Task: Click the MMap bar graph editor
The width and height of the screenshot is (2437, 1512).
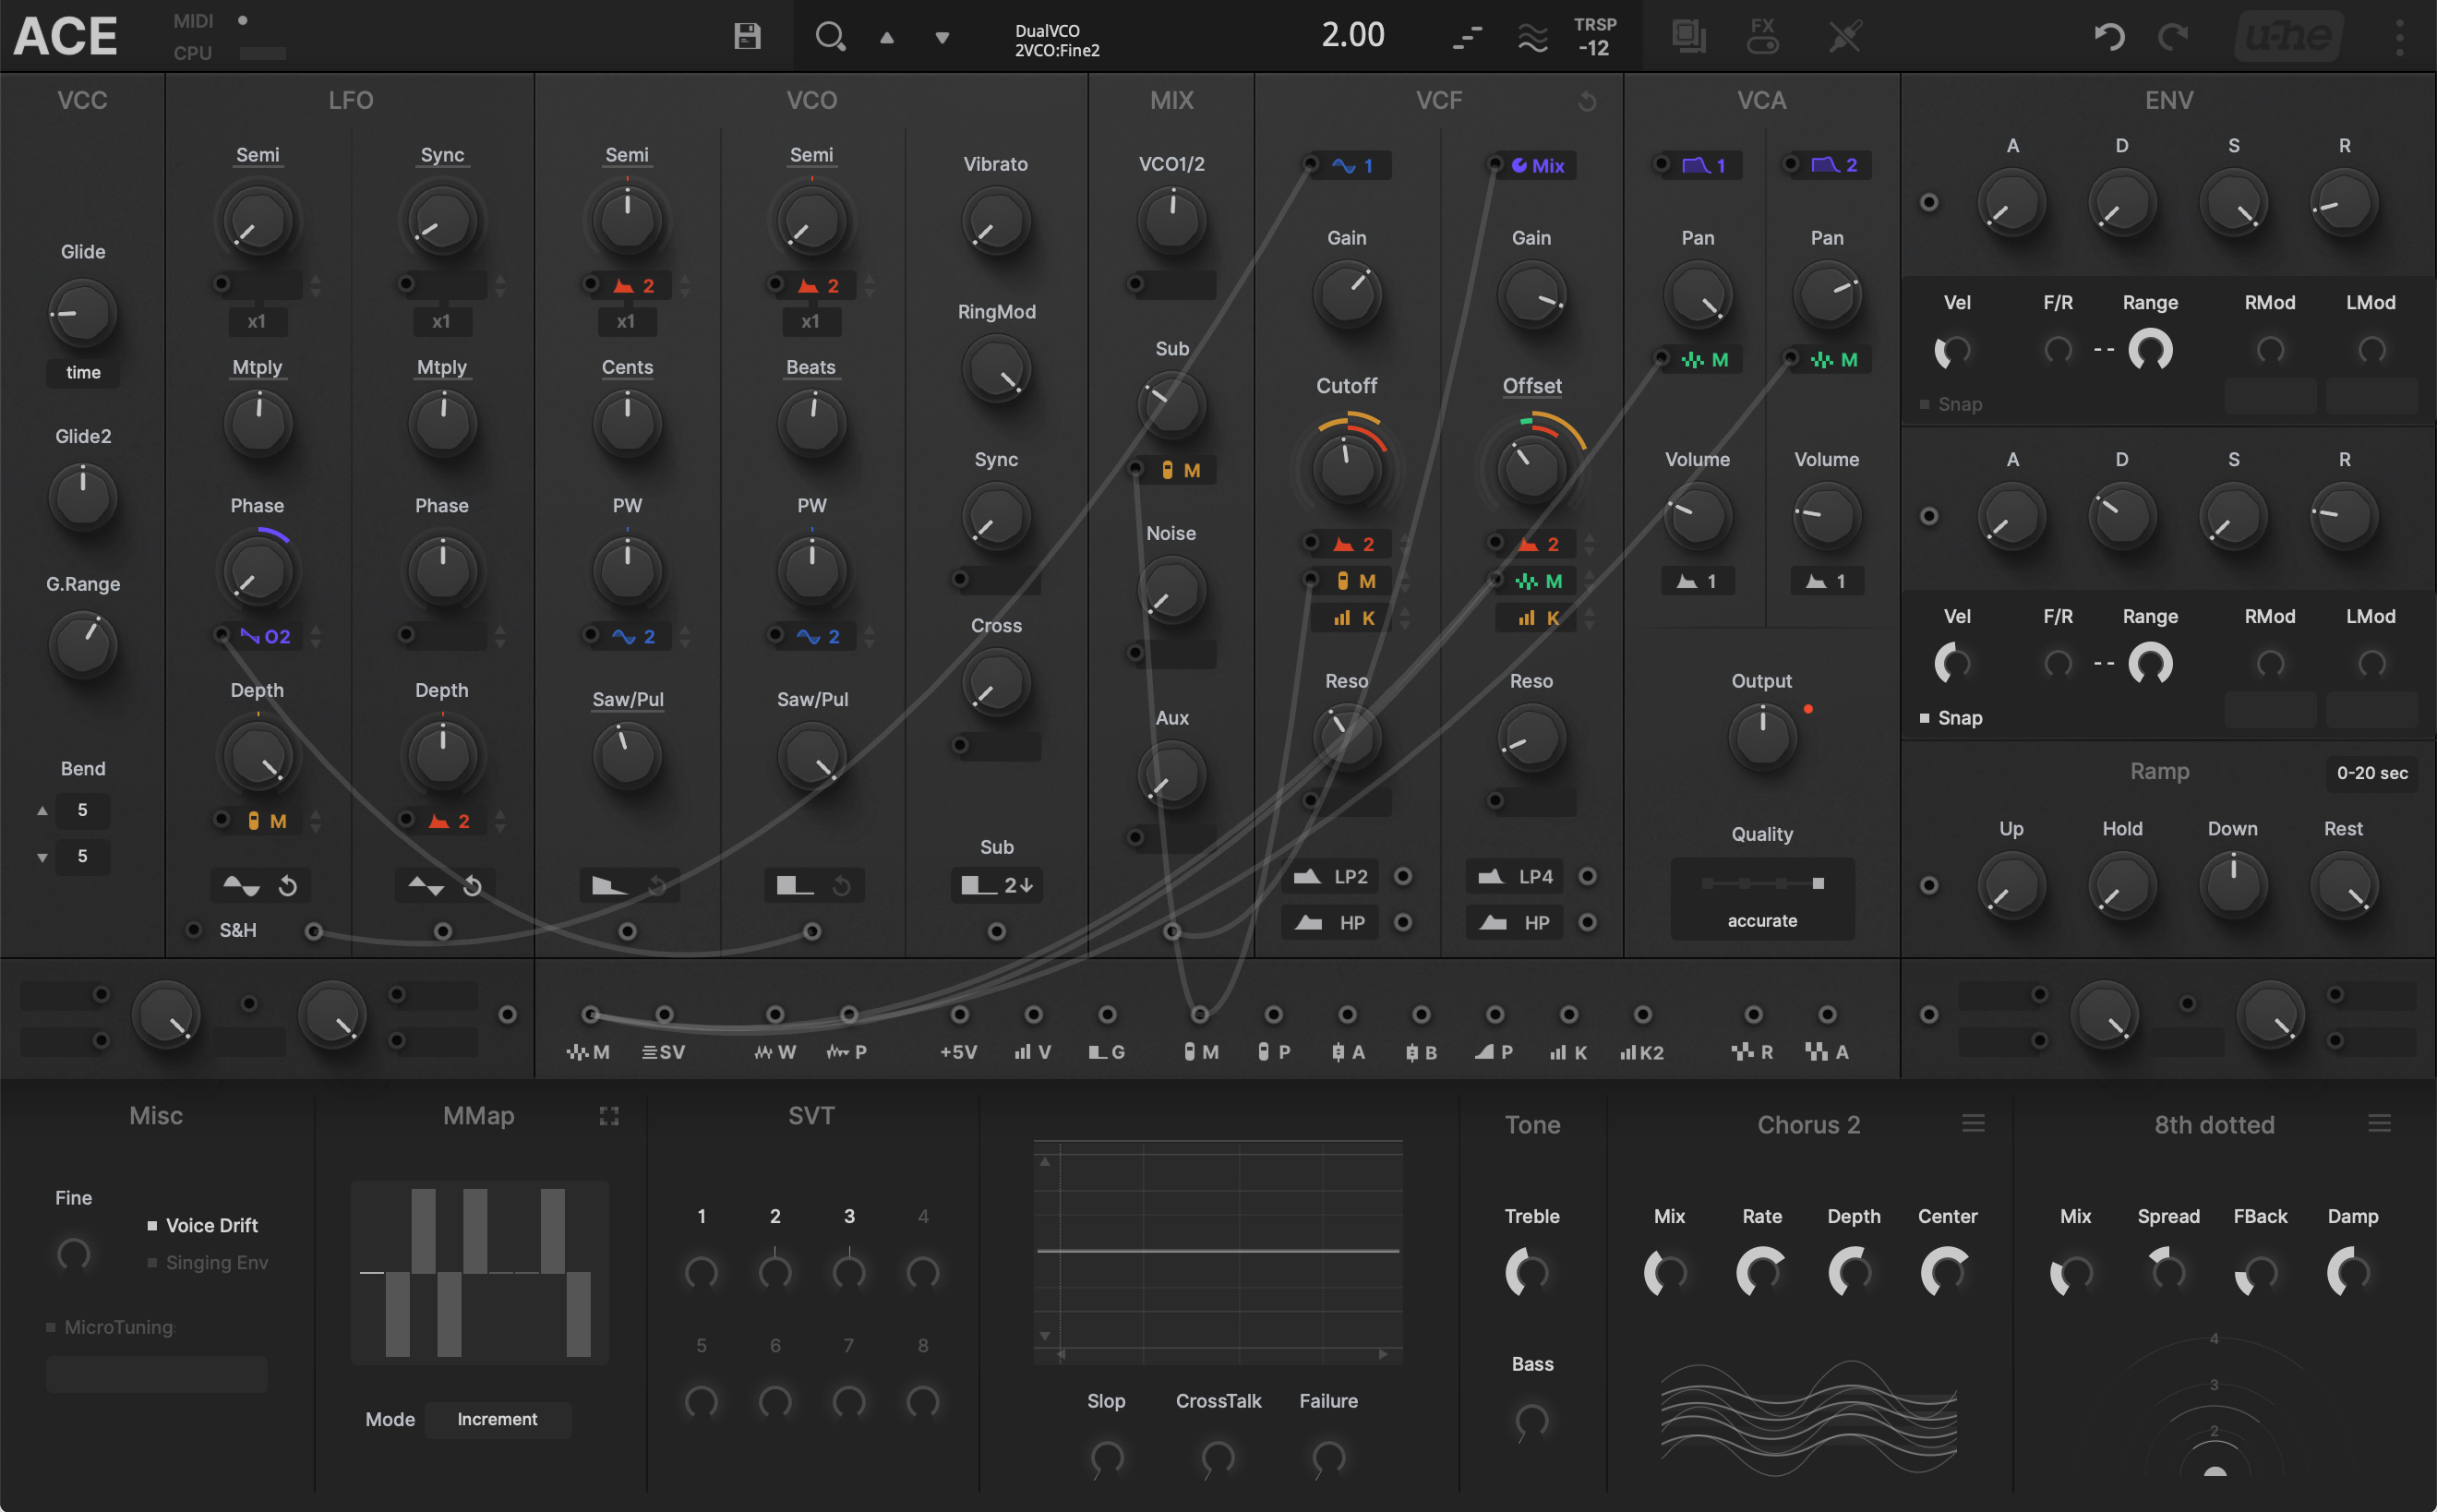Action: 479,1272
